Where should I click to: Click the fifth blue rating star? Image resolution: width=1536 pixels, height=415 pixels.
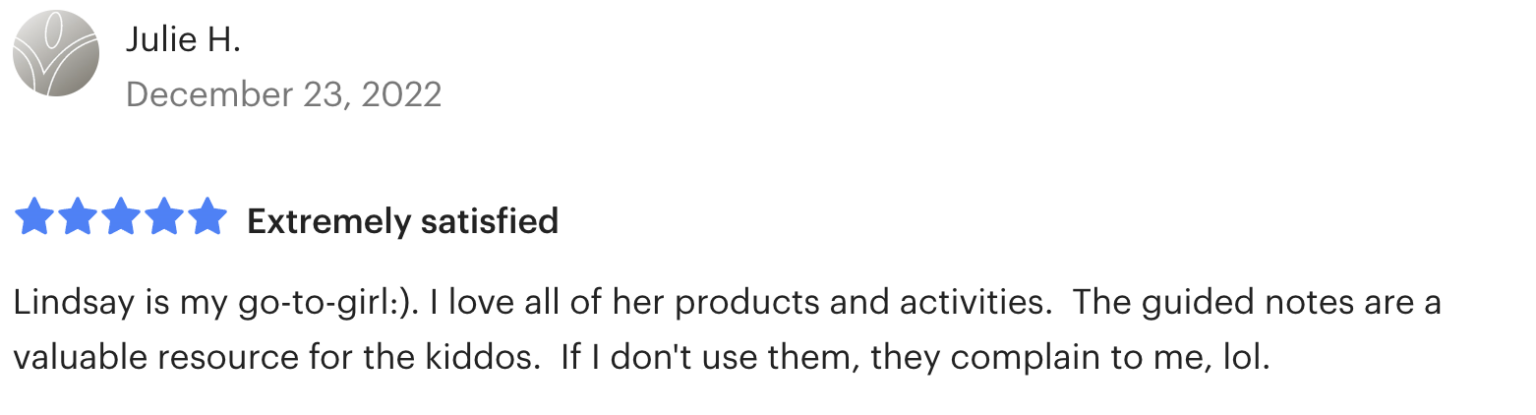(207, 219)
